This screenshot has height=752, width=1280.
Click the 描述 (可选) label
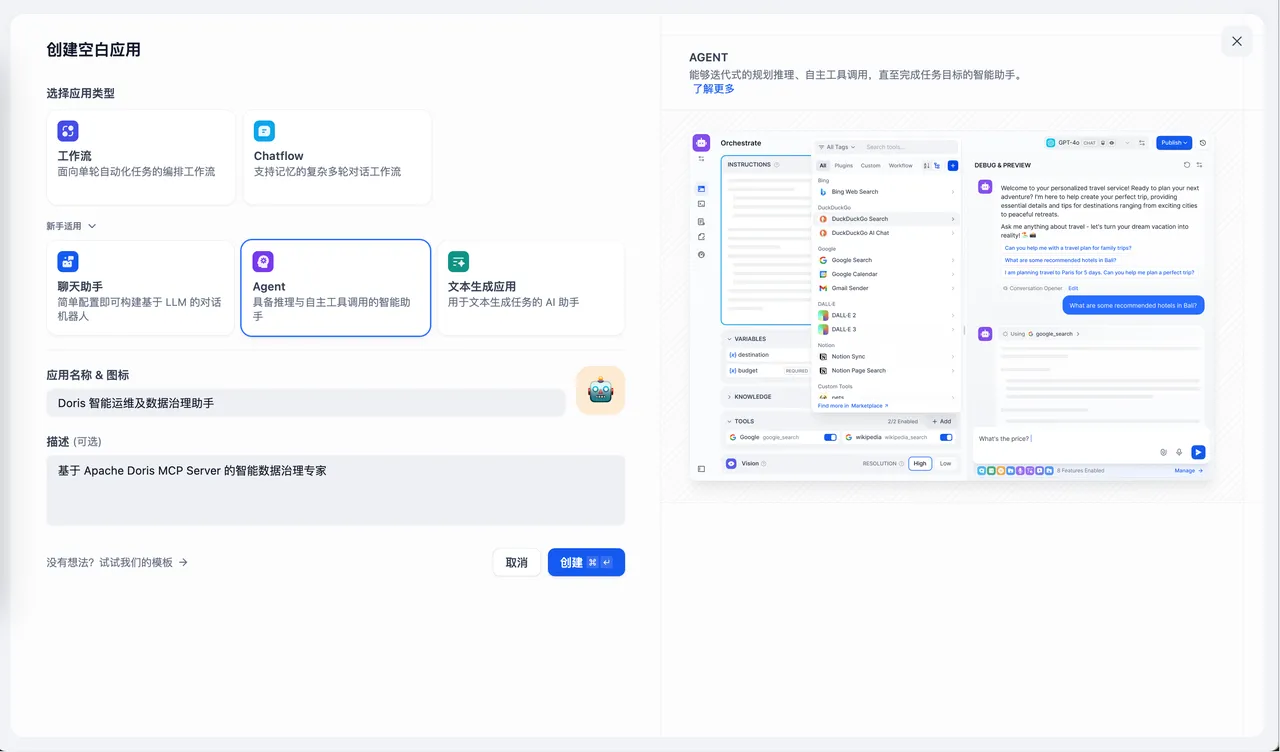[x=74, y=442]
